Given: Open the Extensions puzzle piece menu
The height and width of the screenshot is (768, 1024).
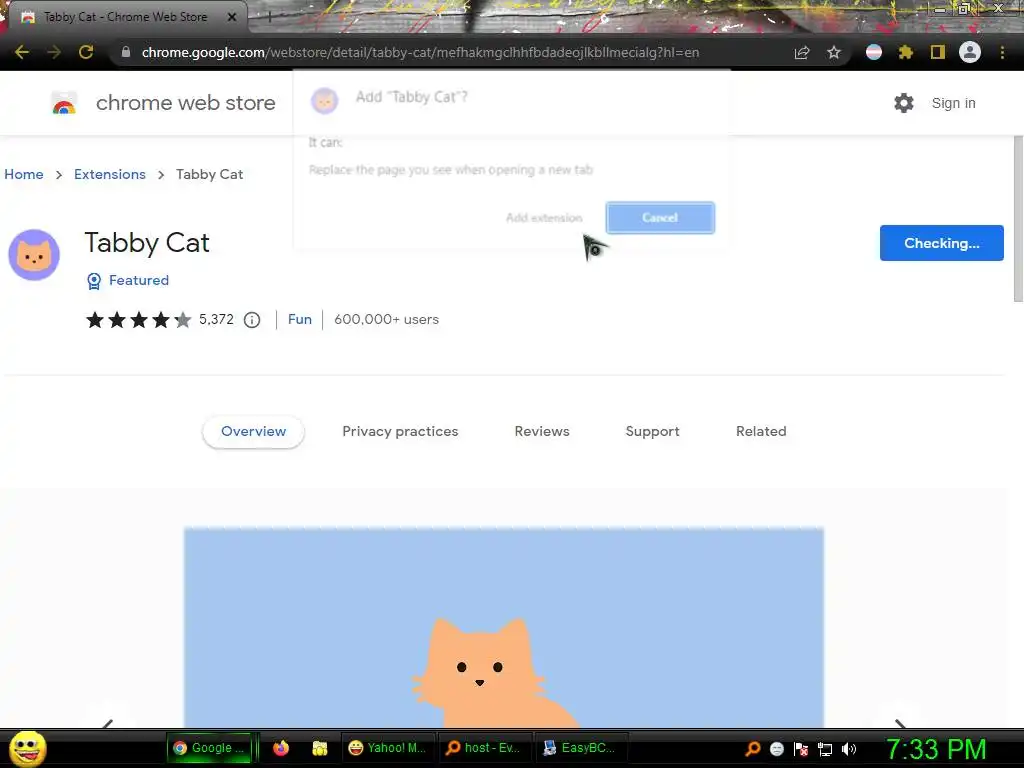Looking at the screenshot, I should pyautogui.click(x=905, y=52).
